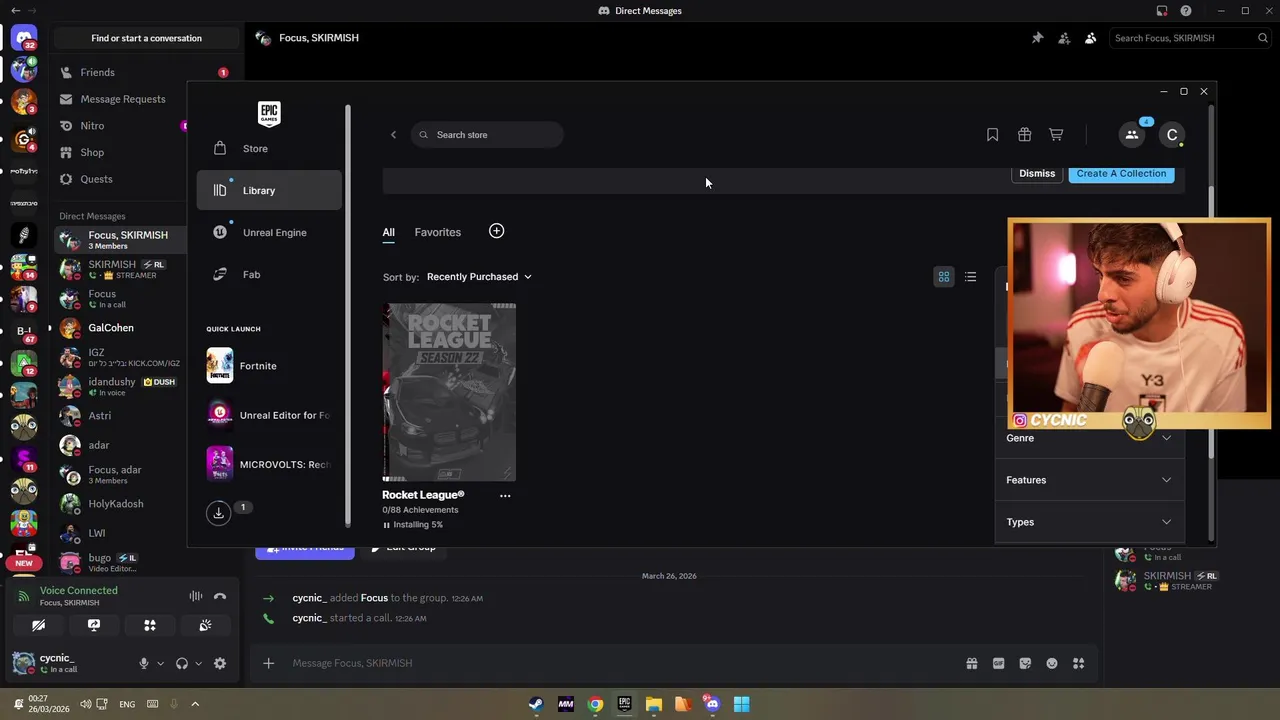Viewport: 1280px width, 720px height.
Task: Expand the Types filter
Action: pyautogui.click(x=1090, y=522)
